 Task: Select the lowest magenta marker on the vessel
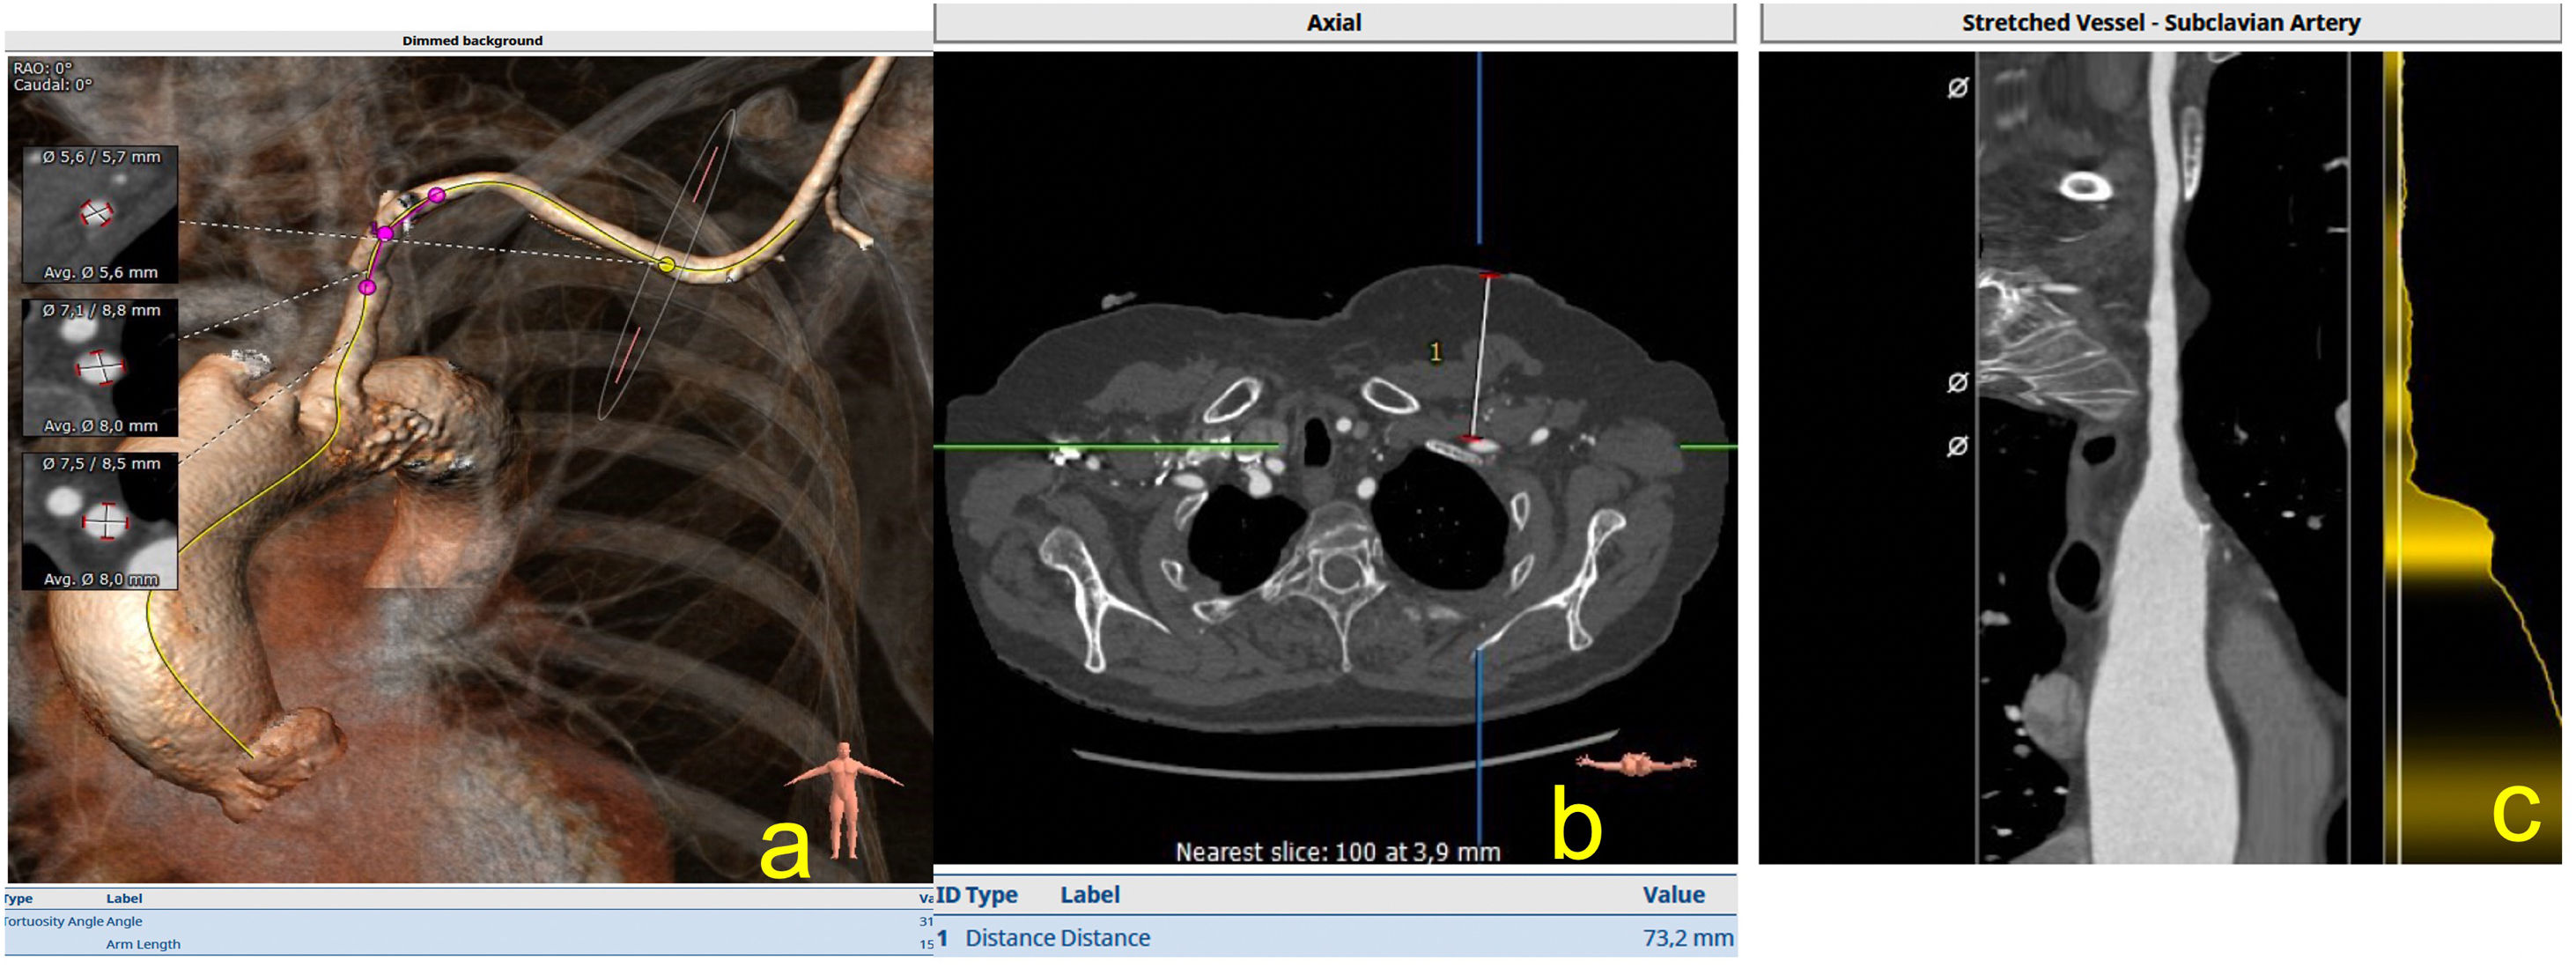pos(367,287)
